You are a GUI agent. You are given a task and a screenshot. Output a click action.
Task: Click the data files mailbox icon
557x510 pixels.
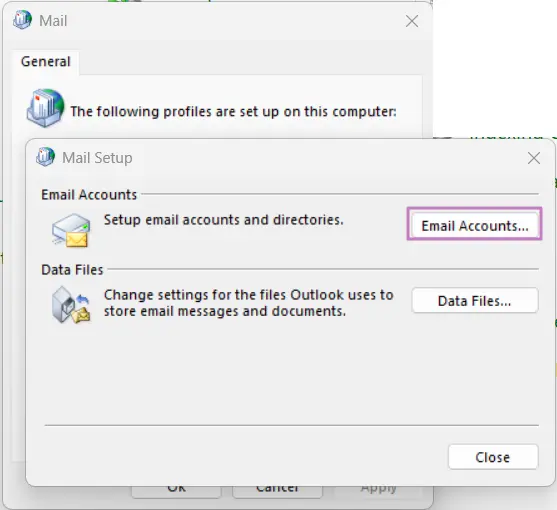click(71, 305)
